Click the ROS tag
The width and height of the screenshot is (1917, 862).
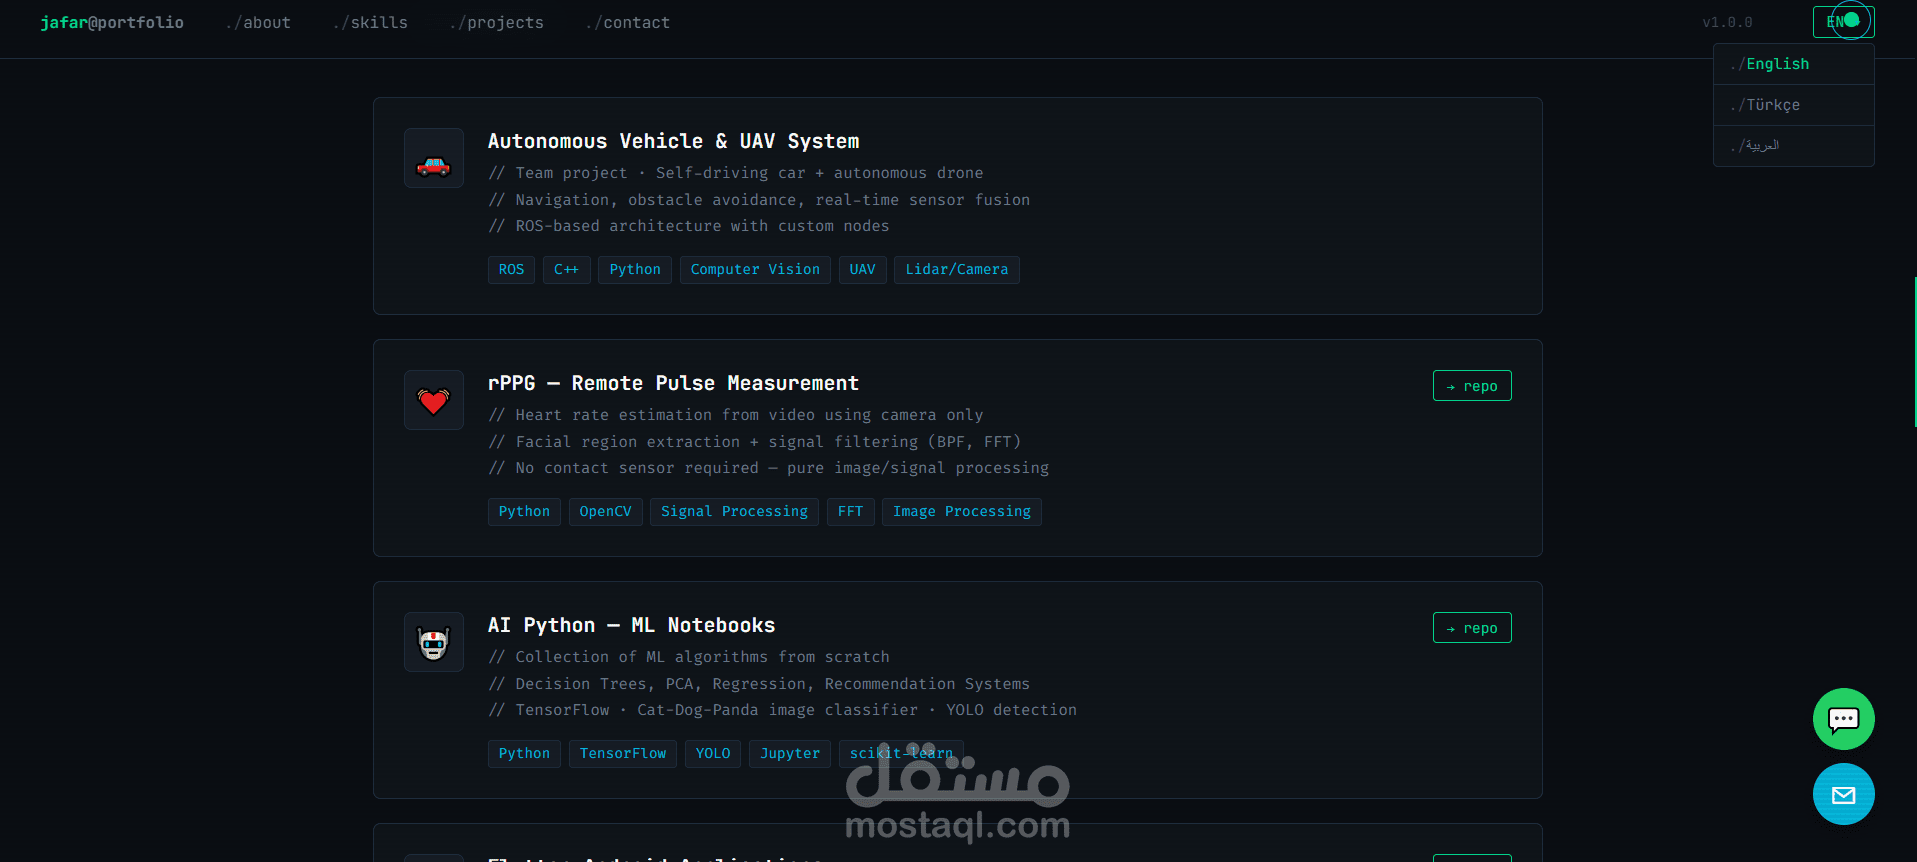[511, 270]
